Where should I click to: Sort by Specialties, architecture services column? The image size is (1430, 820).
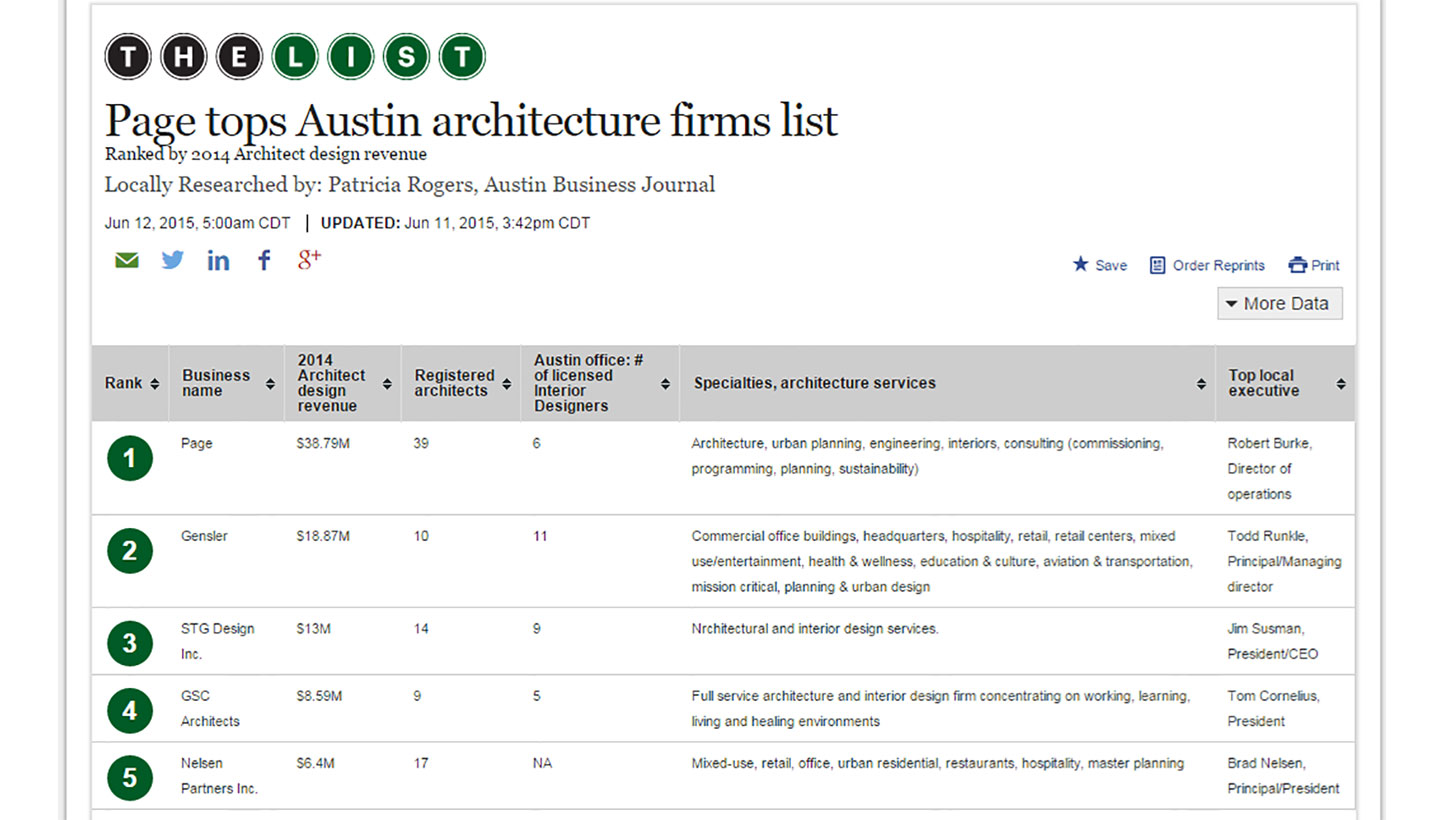[1201, 384]
